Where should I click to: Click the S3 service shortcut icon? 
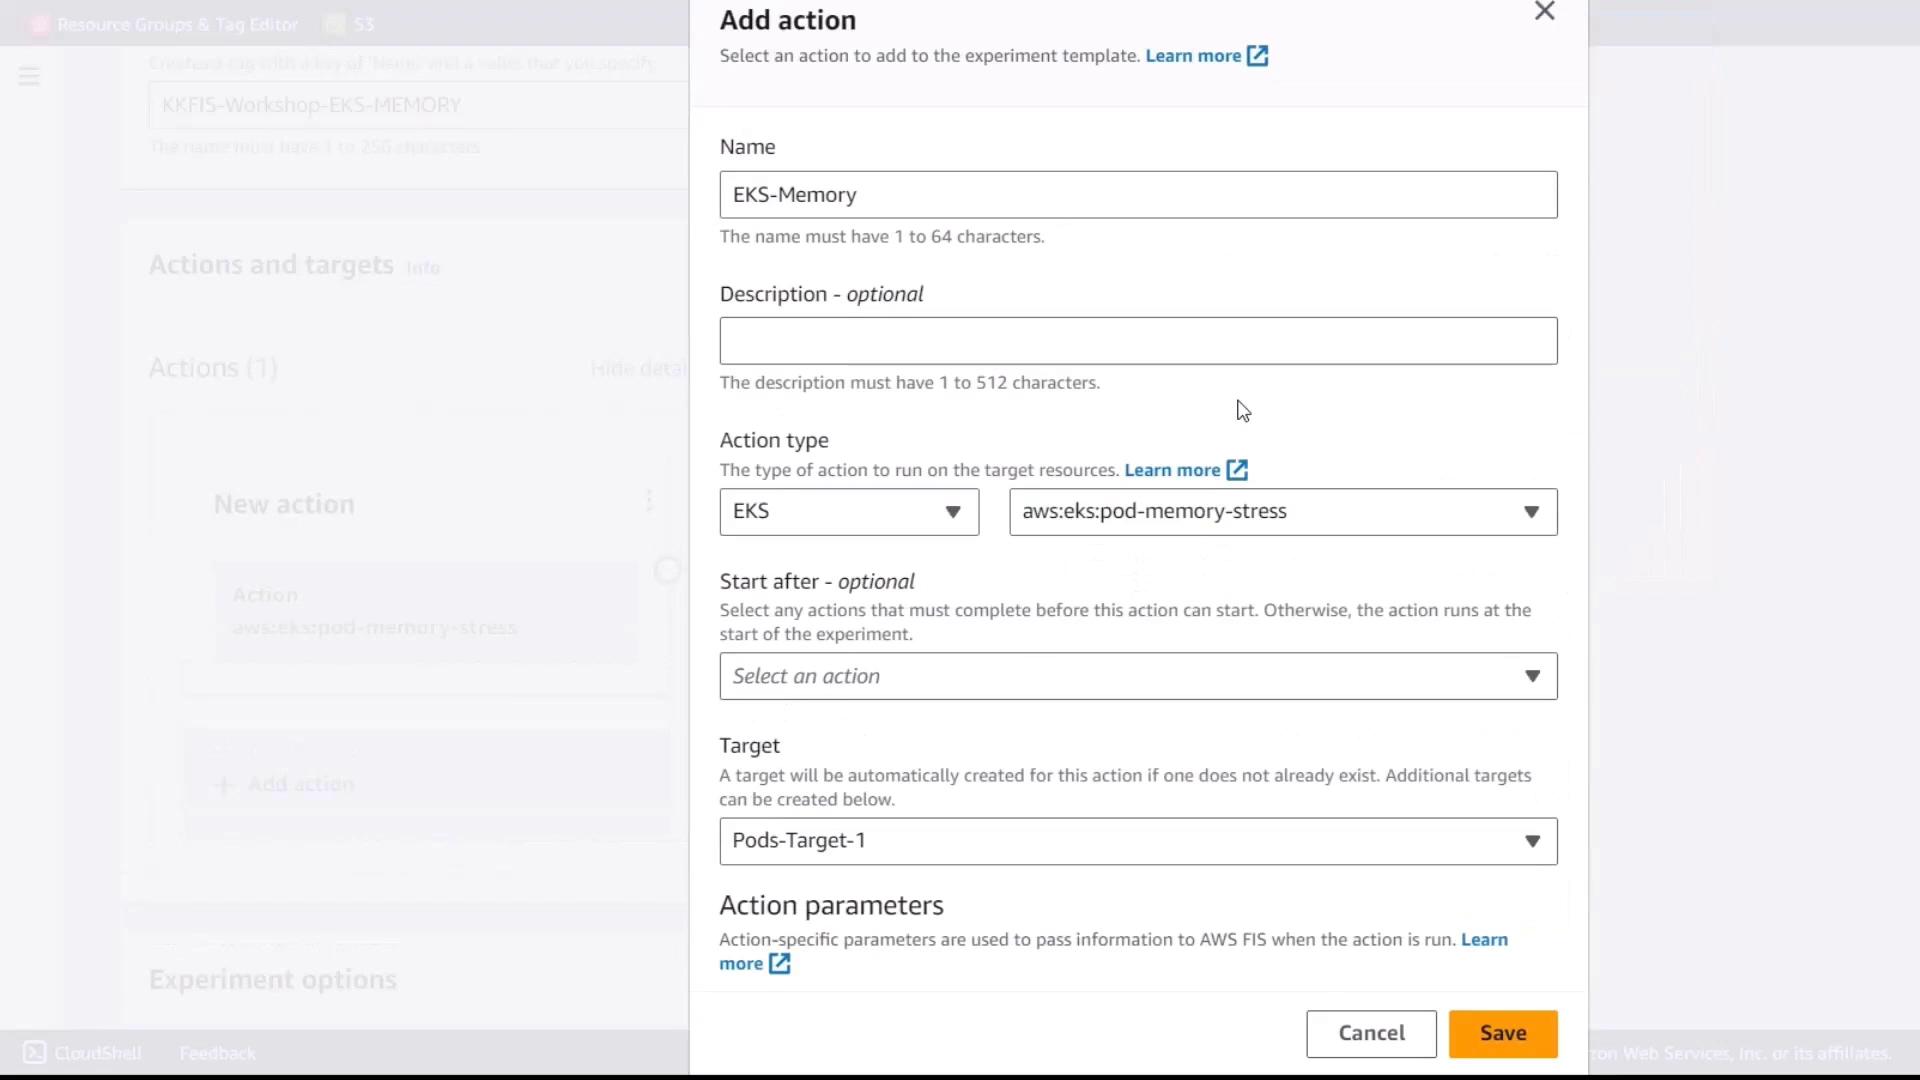336,24
